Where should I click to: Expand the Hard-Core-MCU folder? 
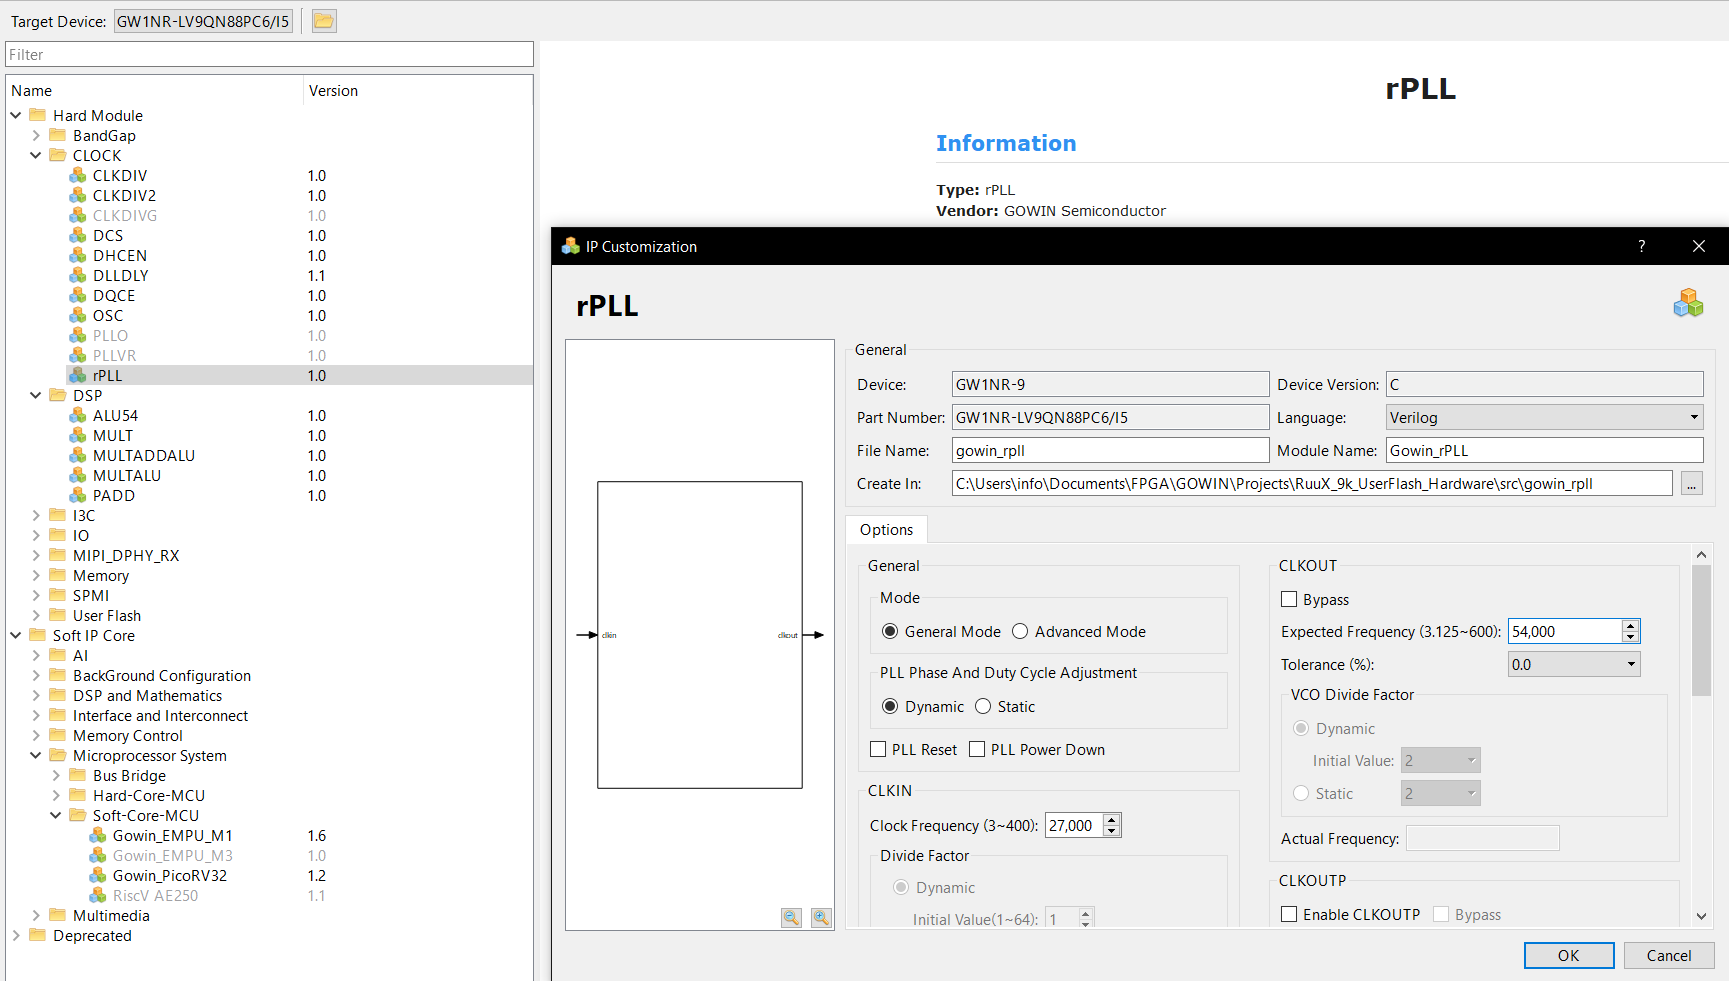click(x=56, y=795)
